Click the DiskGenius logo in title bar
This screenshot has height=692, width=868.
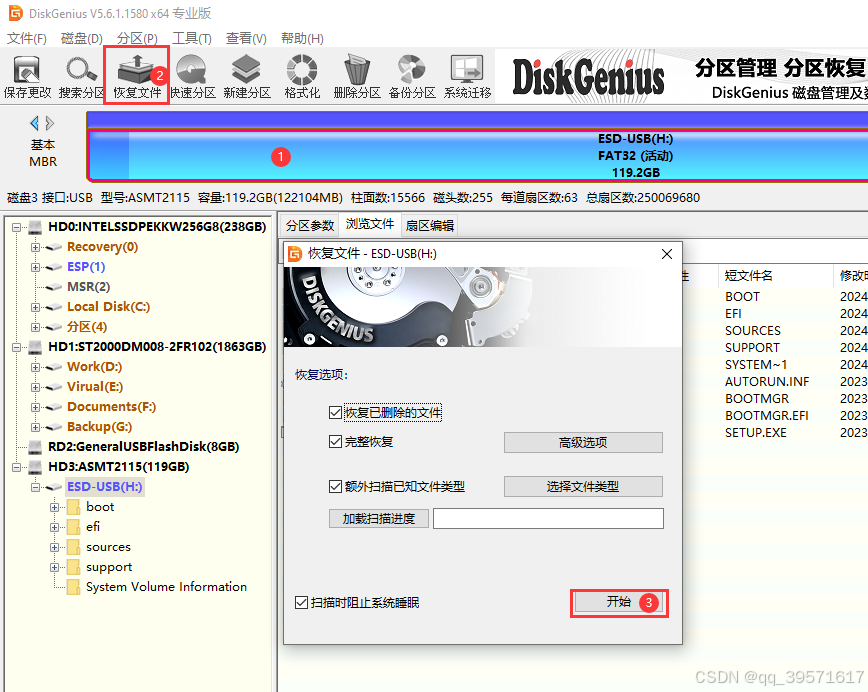click(x=16, y=13)
